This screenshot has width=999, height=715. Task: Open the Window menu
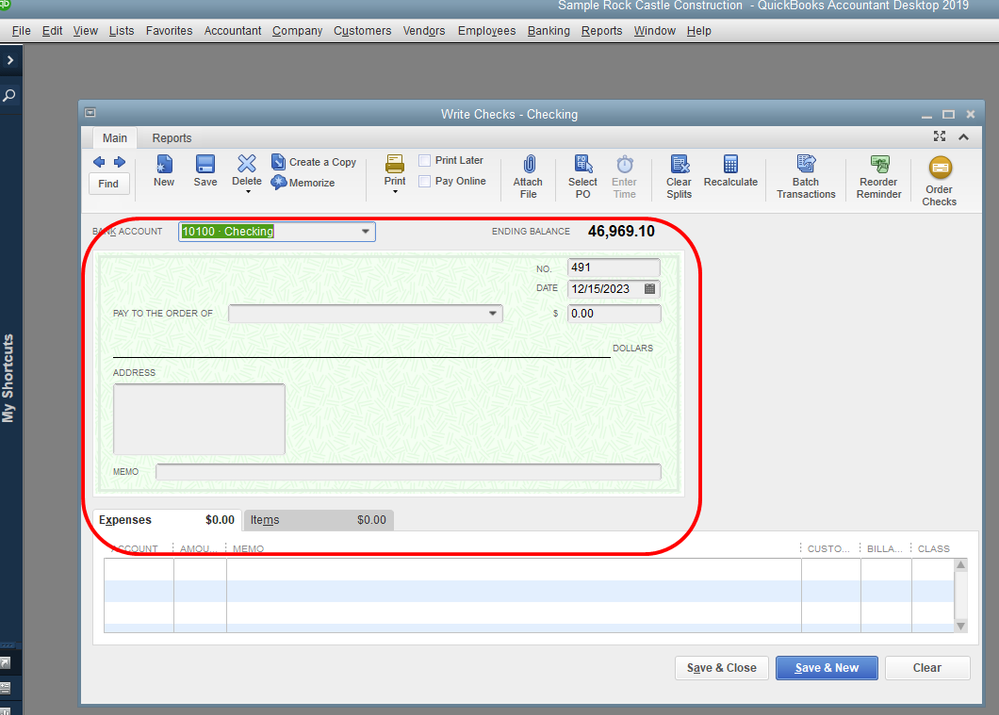pyautogui.click(x=654, y=31)
